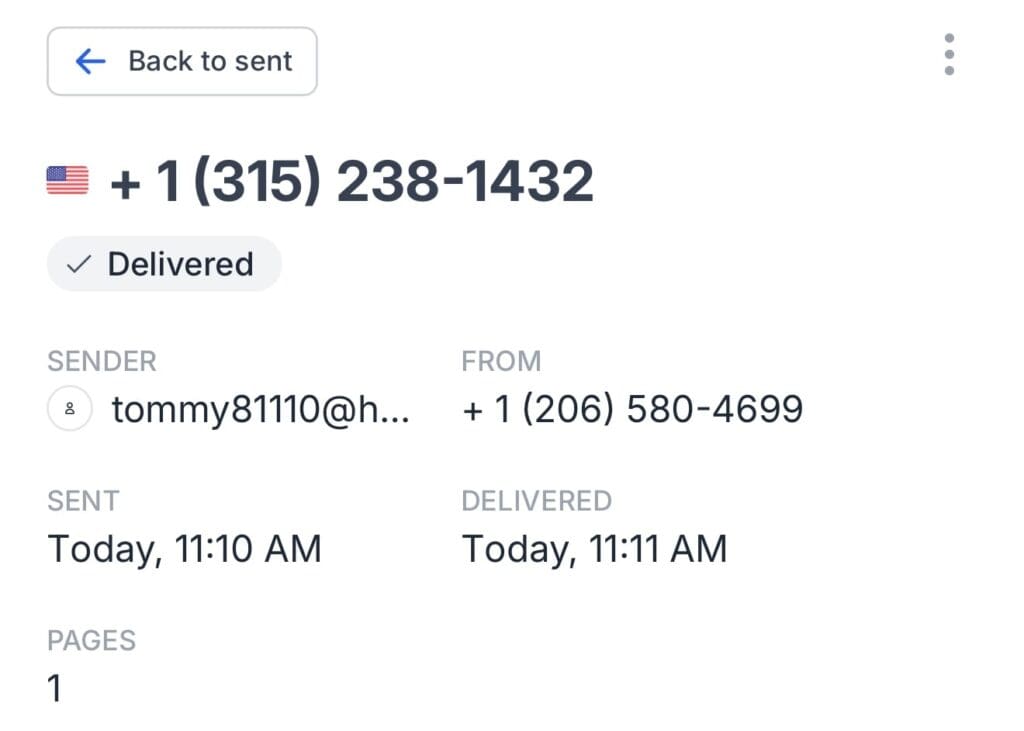
Task: Click the Back to sent button
Action: coord(182,62)
